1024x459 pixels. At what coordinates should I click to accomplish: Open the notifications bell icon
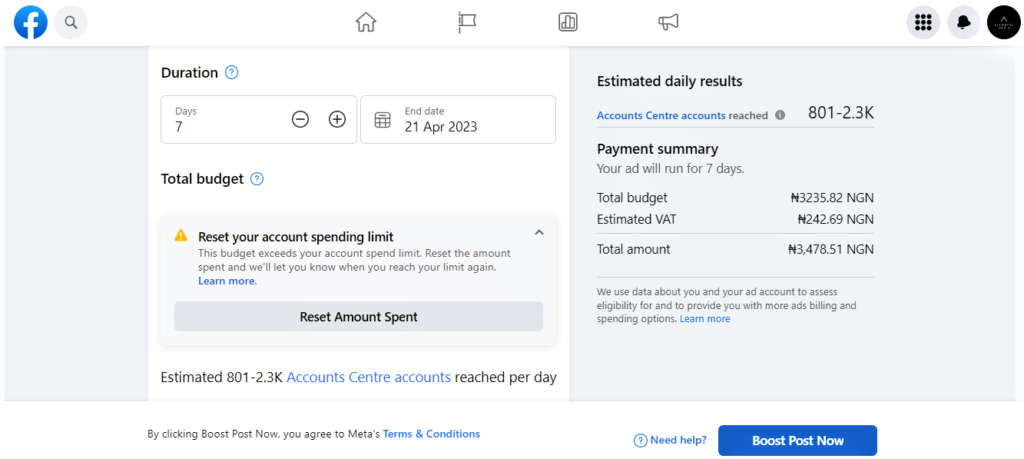(x=964, y=23)
